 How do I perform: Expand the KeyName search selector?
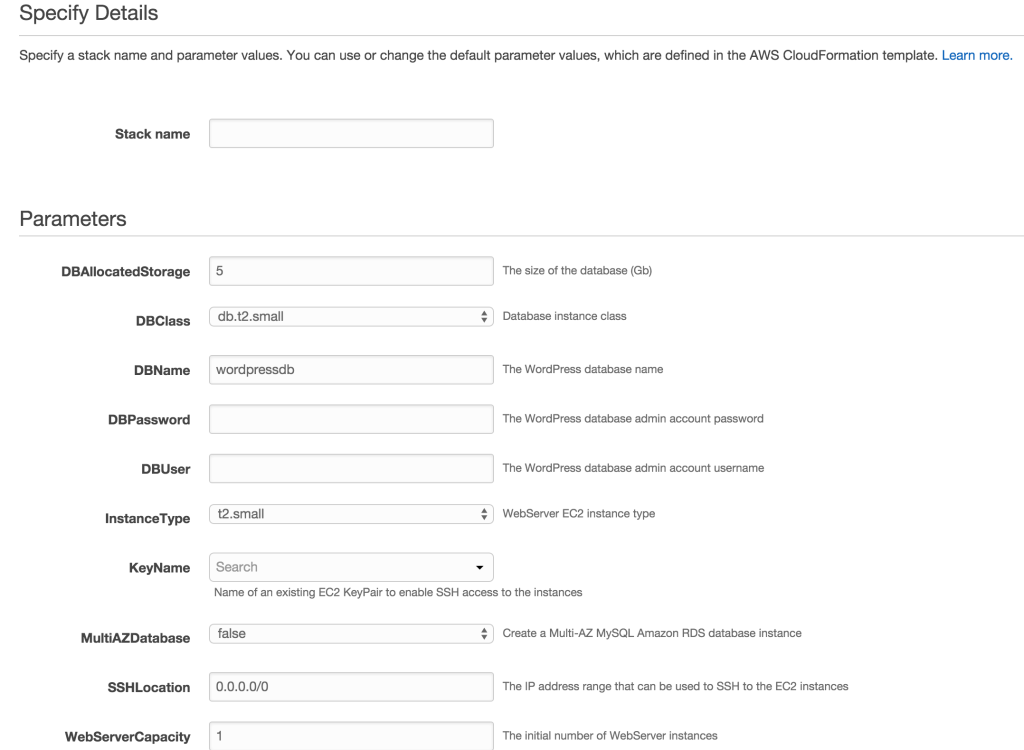pos(350,566)
